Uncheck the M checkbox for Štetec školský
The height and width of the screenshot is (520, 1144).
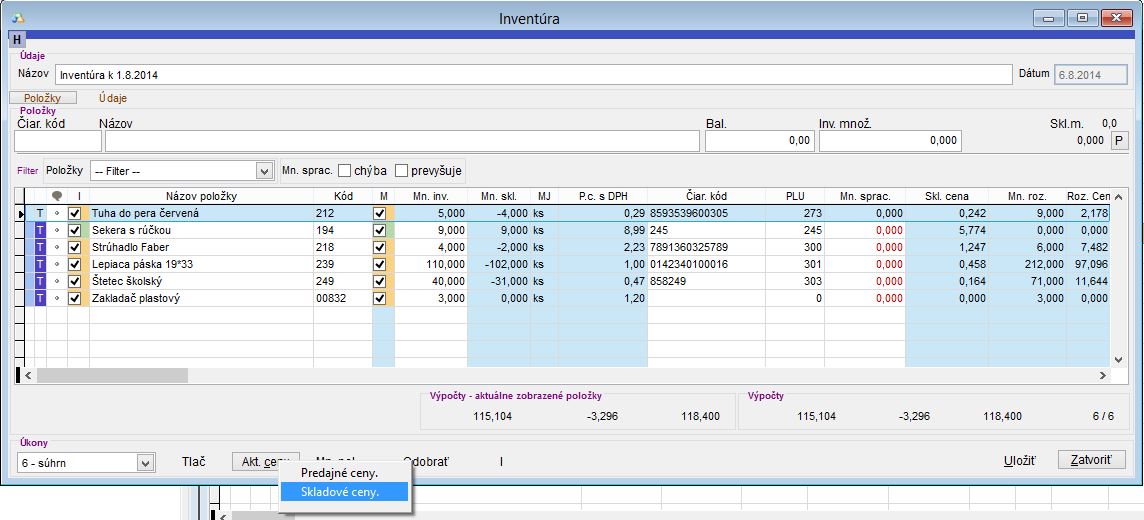point(379,281)
